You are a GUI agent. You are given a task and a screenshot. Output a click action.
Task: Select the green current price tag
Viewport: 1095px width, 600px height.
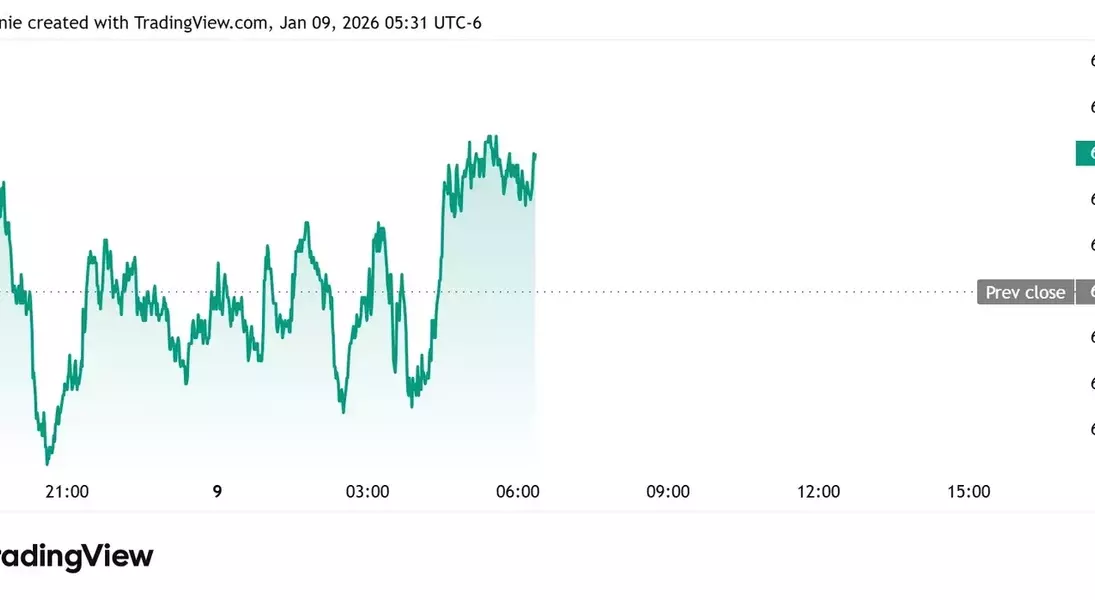[x=1086, y=153]
